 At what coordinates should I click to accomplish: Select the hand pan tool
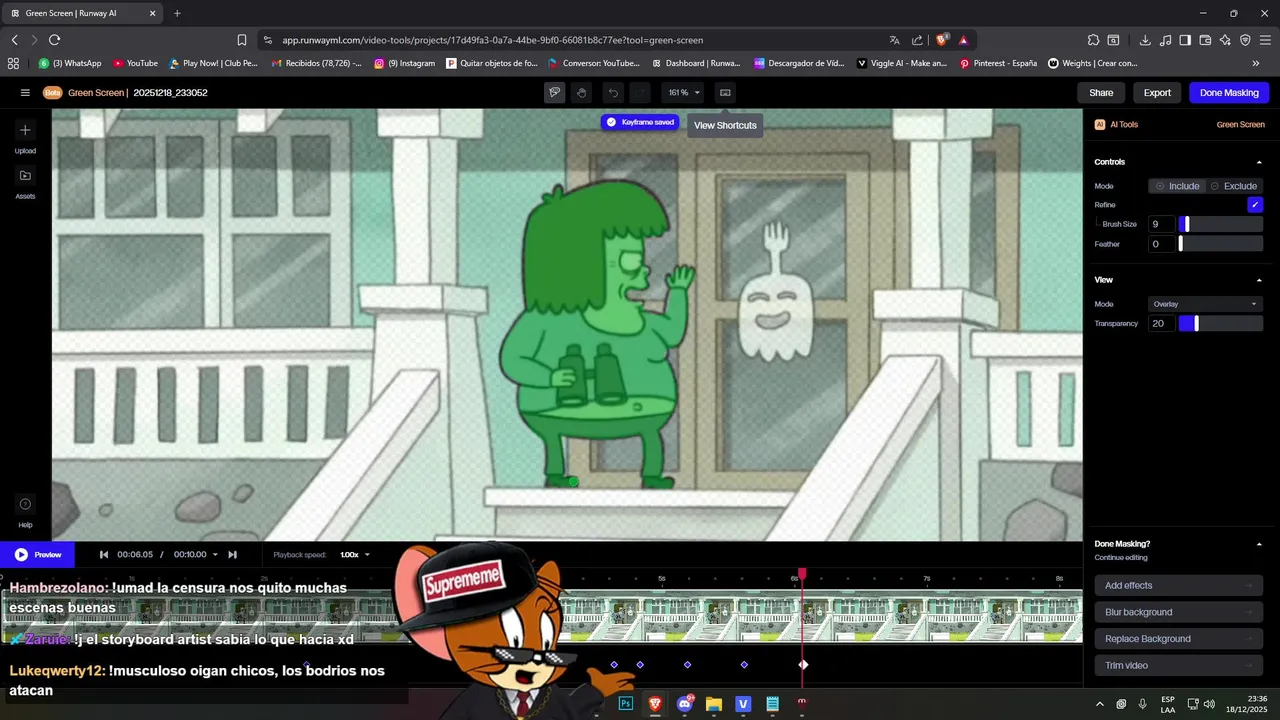582,92
